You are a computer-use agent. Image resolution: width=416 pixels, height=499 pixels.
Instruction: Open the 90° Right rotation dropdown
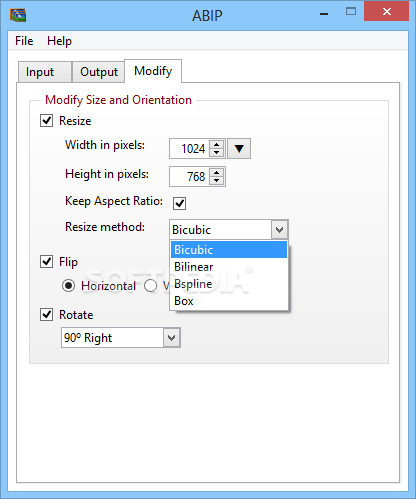121,338
